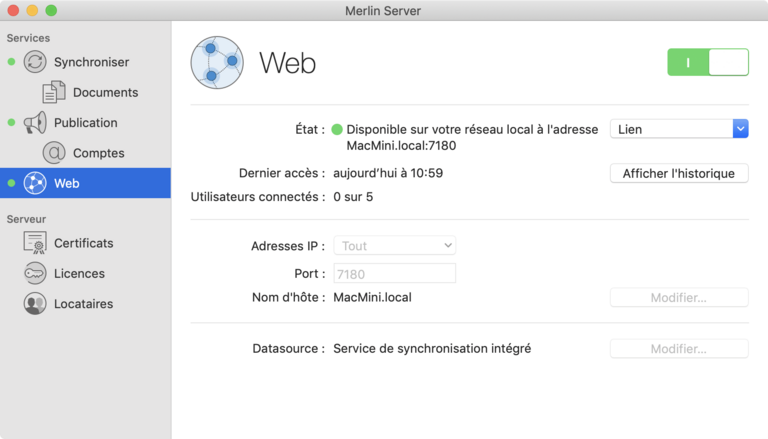Click the Port field showing 7180
Screen dimensions: 768x439
click(x=395, y=273)
